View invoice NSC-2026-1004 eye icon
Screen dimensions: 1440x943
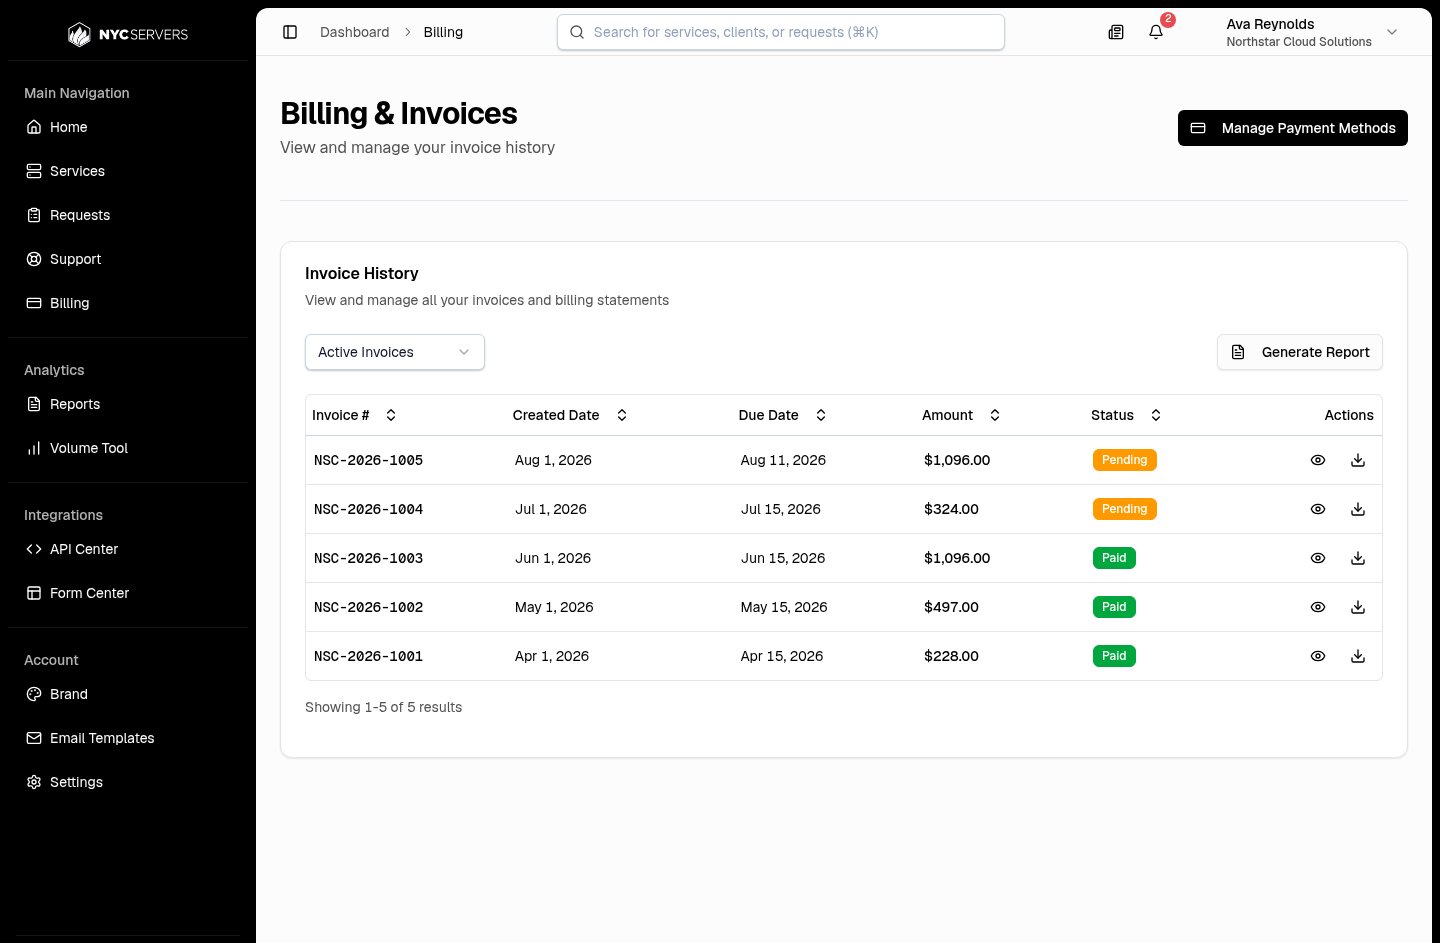pos(1318,509)
